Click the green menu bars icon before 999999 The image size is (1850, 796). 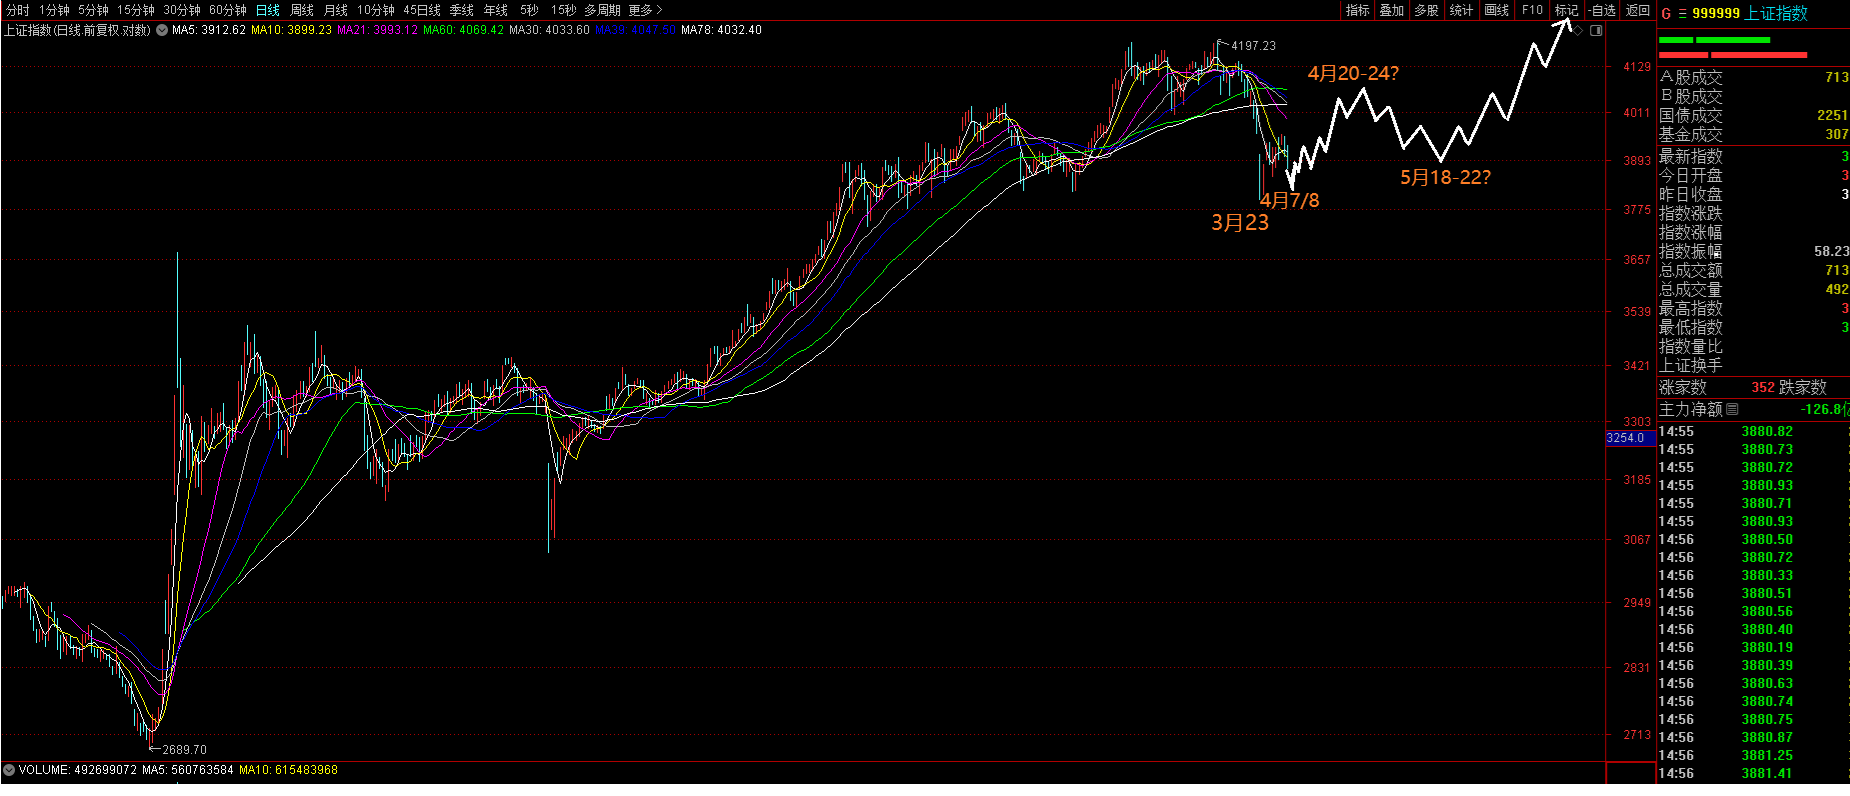tap(1682, 13)
